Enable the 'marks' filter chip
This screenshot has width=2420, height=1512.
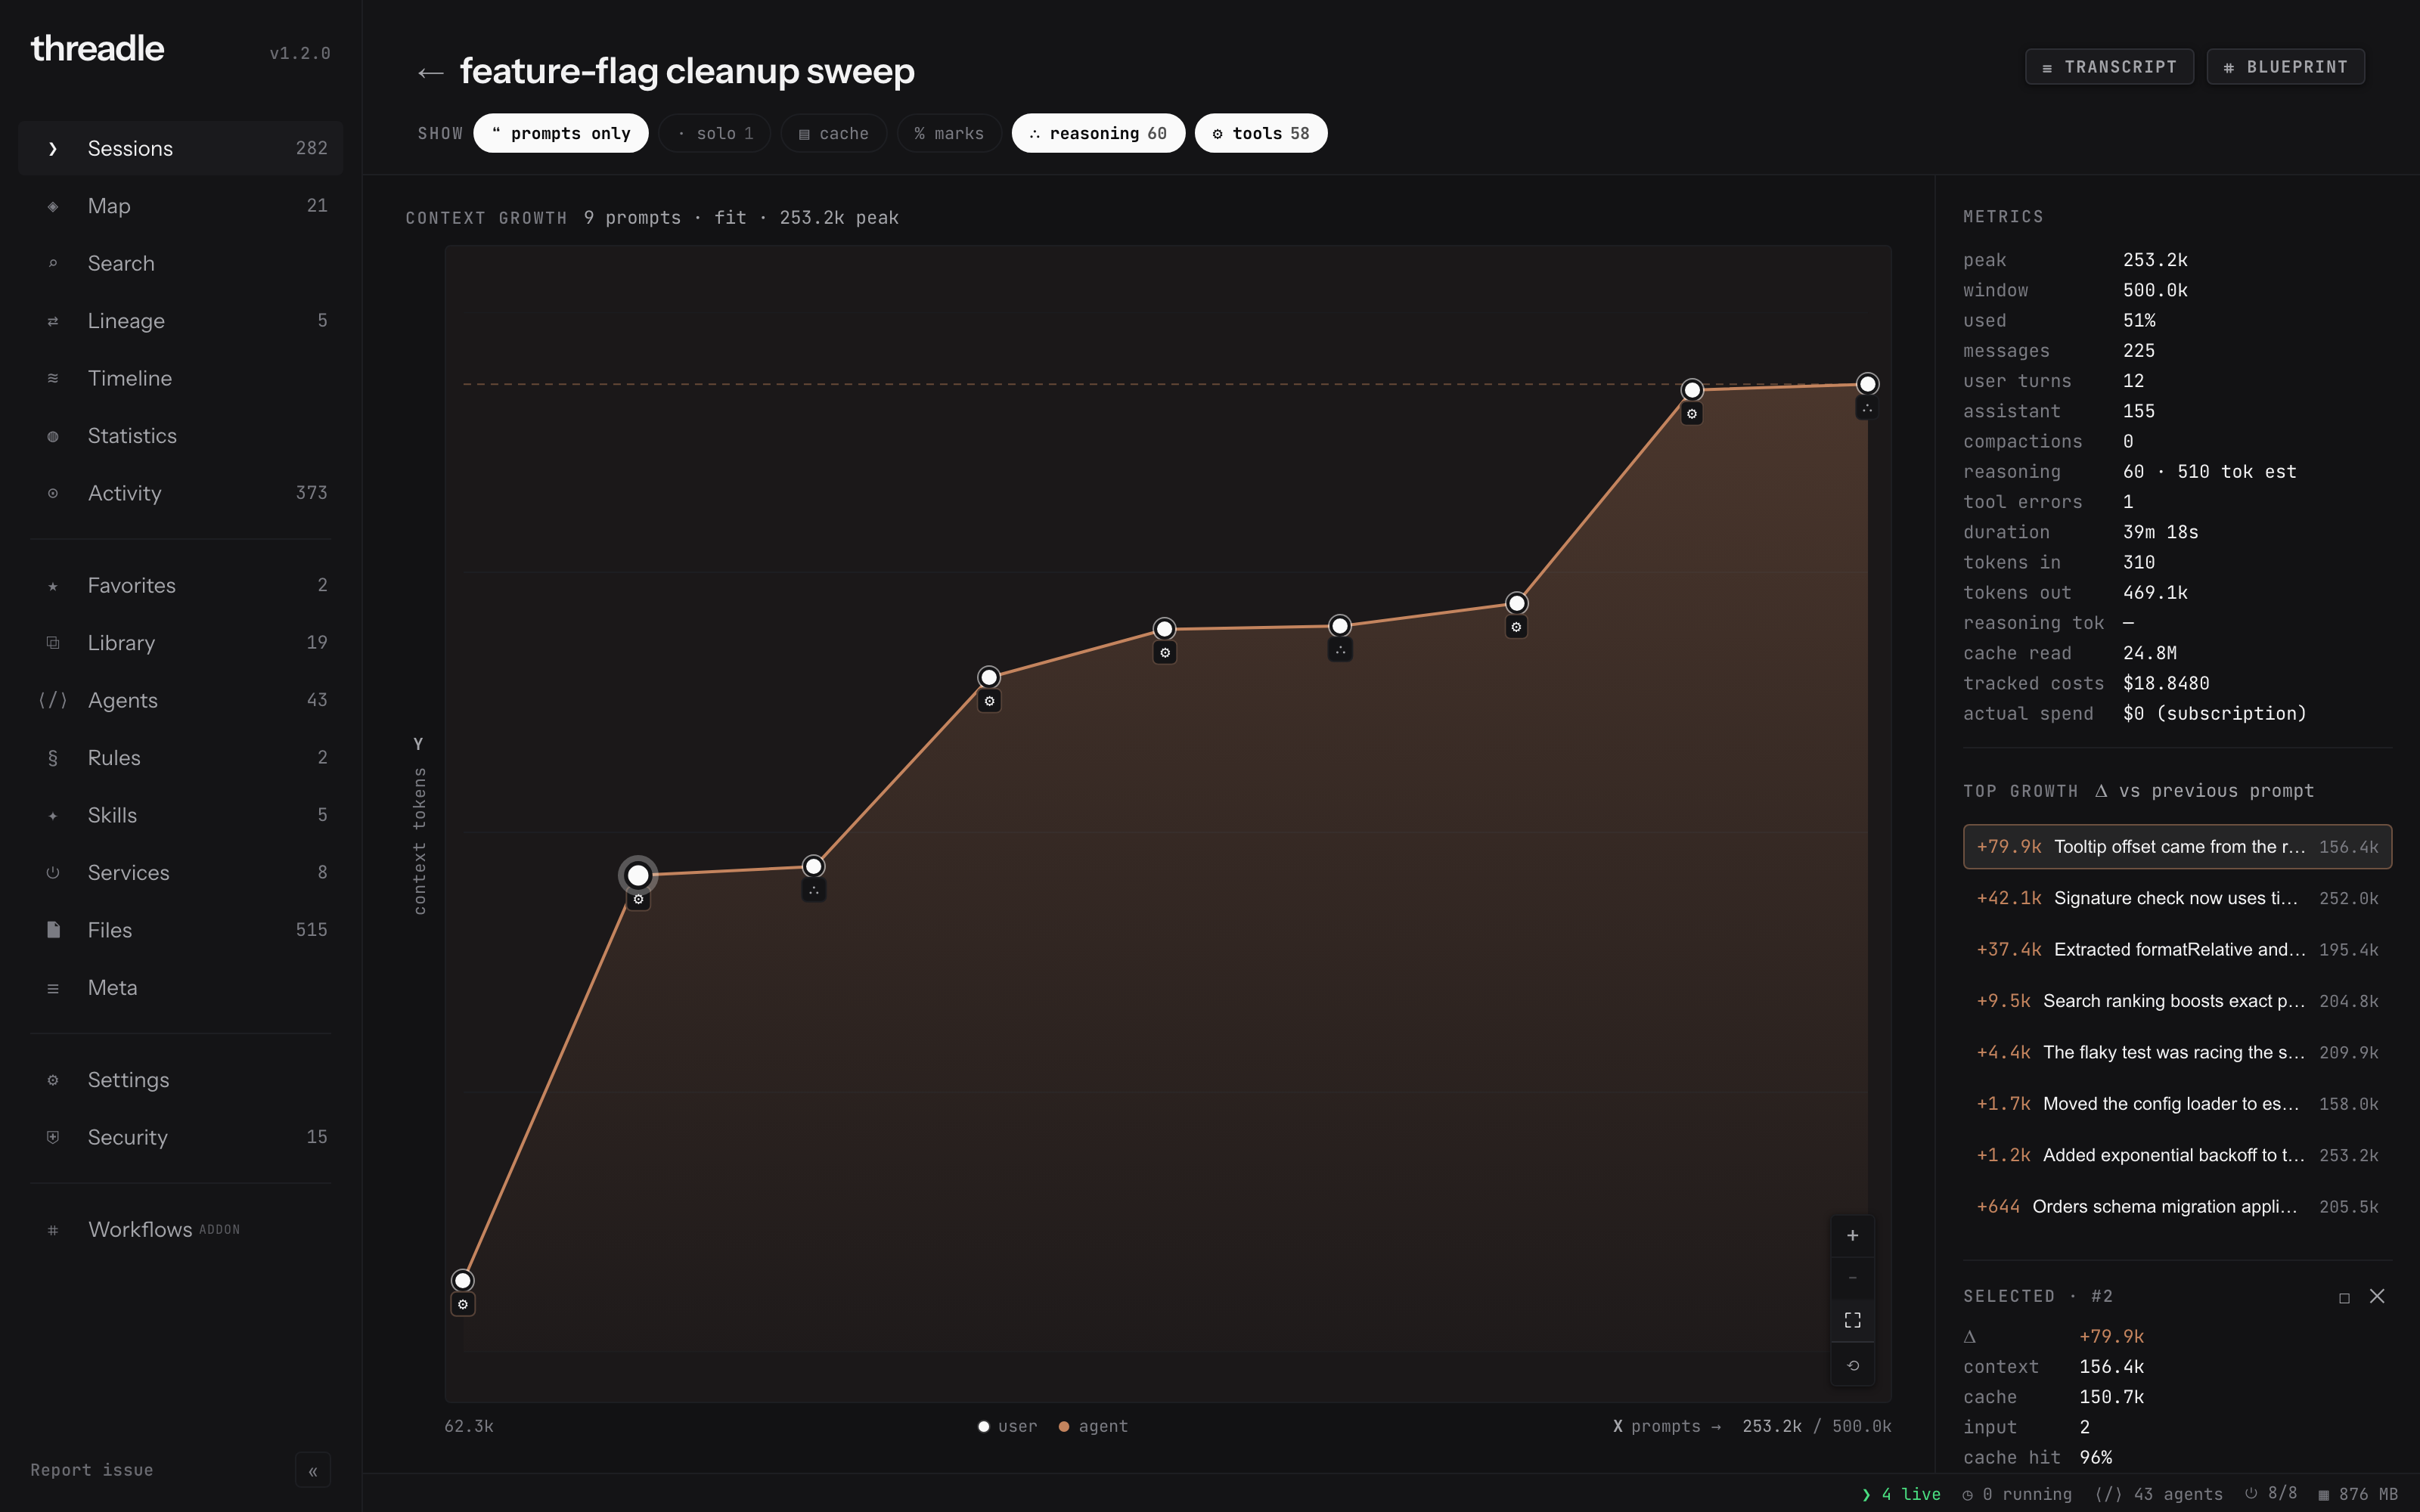[x=949, y=134]
